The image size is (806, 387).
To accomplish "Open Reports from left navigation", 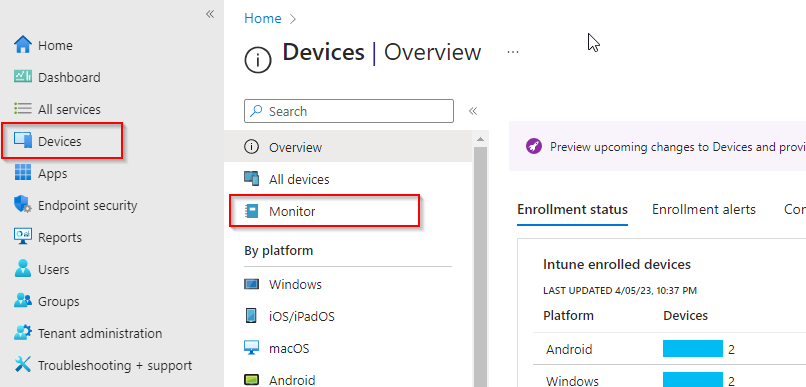I will click(60, 237).
